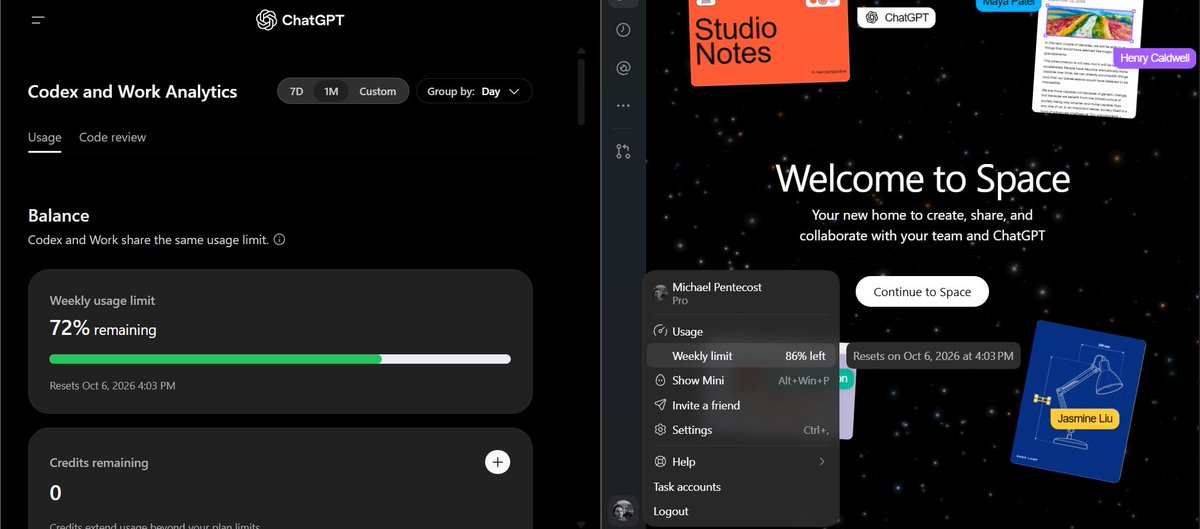Click the ChatGPT label chip in Space

(x=897, y=17)
